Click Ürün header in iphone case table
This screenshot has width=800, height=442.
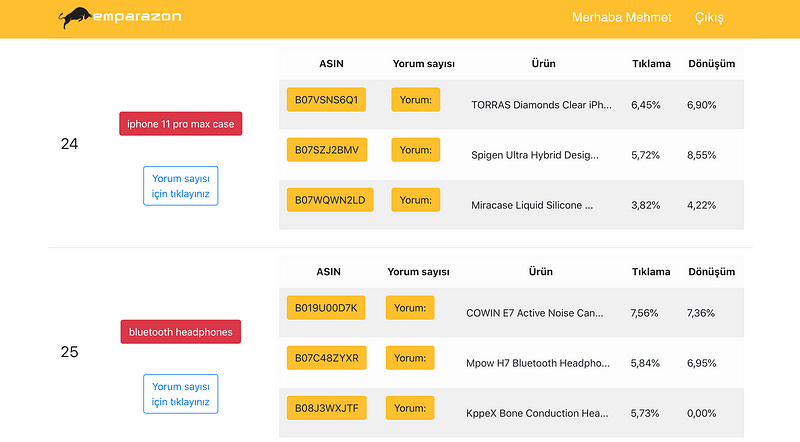(543, 63)
